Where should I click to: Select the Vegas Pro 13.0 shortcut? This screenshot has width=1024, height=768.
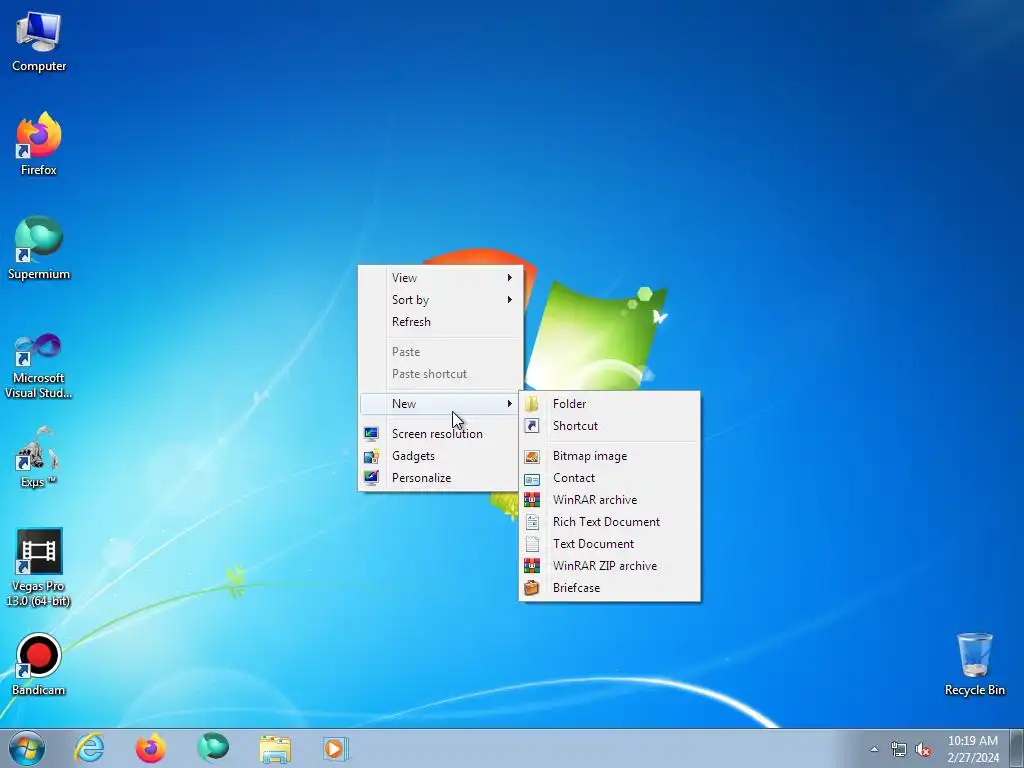pos(39,568)
